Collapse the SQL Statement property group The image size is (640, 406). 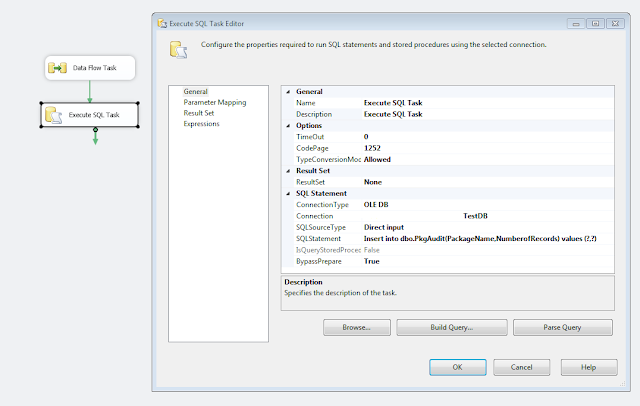[x=288, y=193]
